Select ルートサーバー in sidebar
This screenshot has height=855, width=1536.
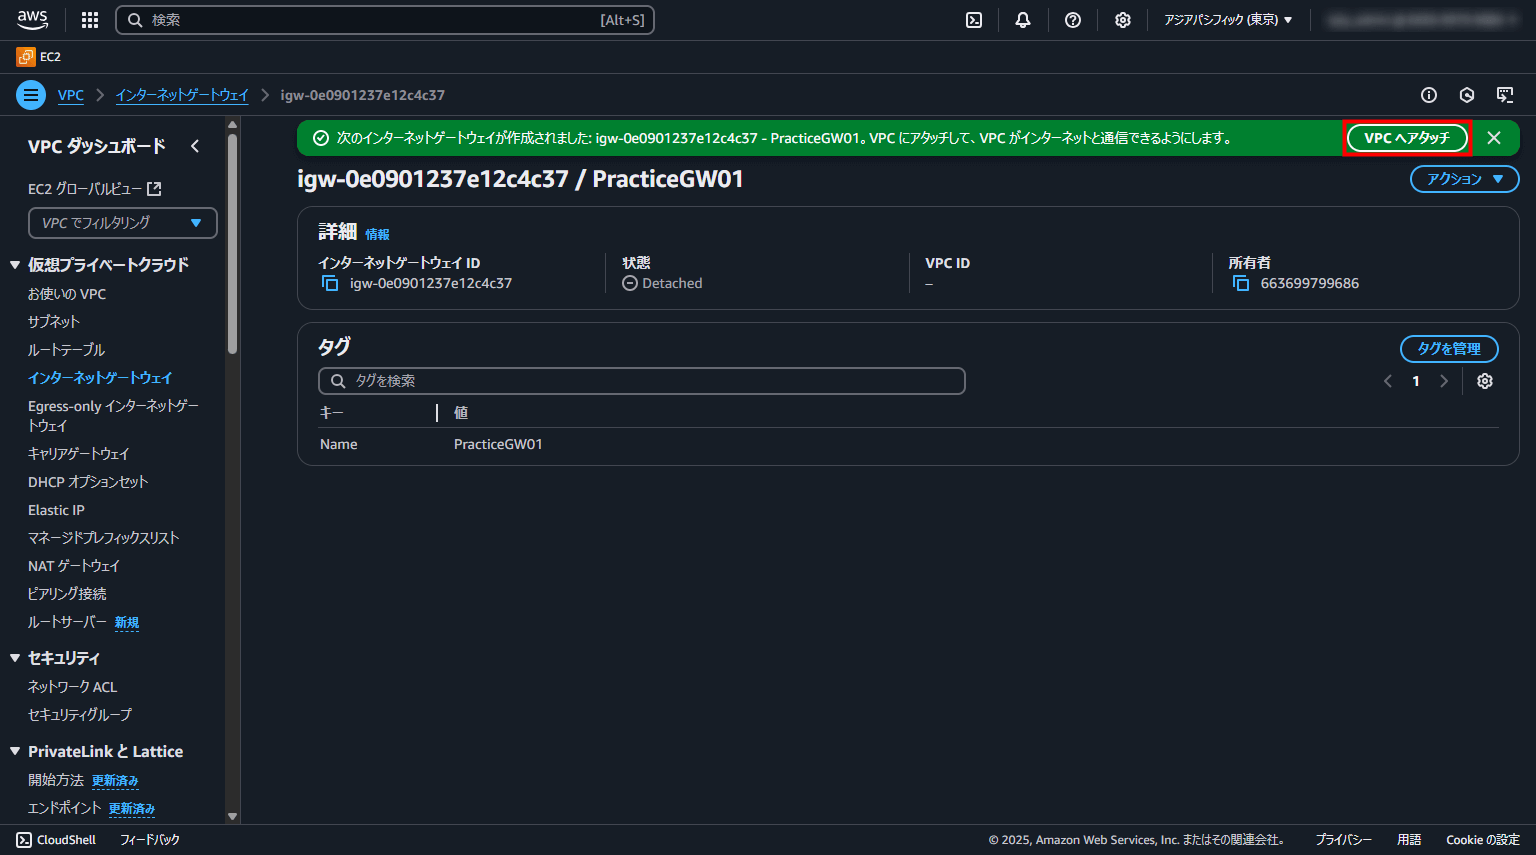point(67,622)
